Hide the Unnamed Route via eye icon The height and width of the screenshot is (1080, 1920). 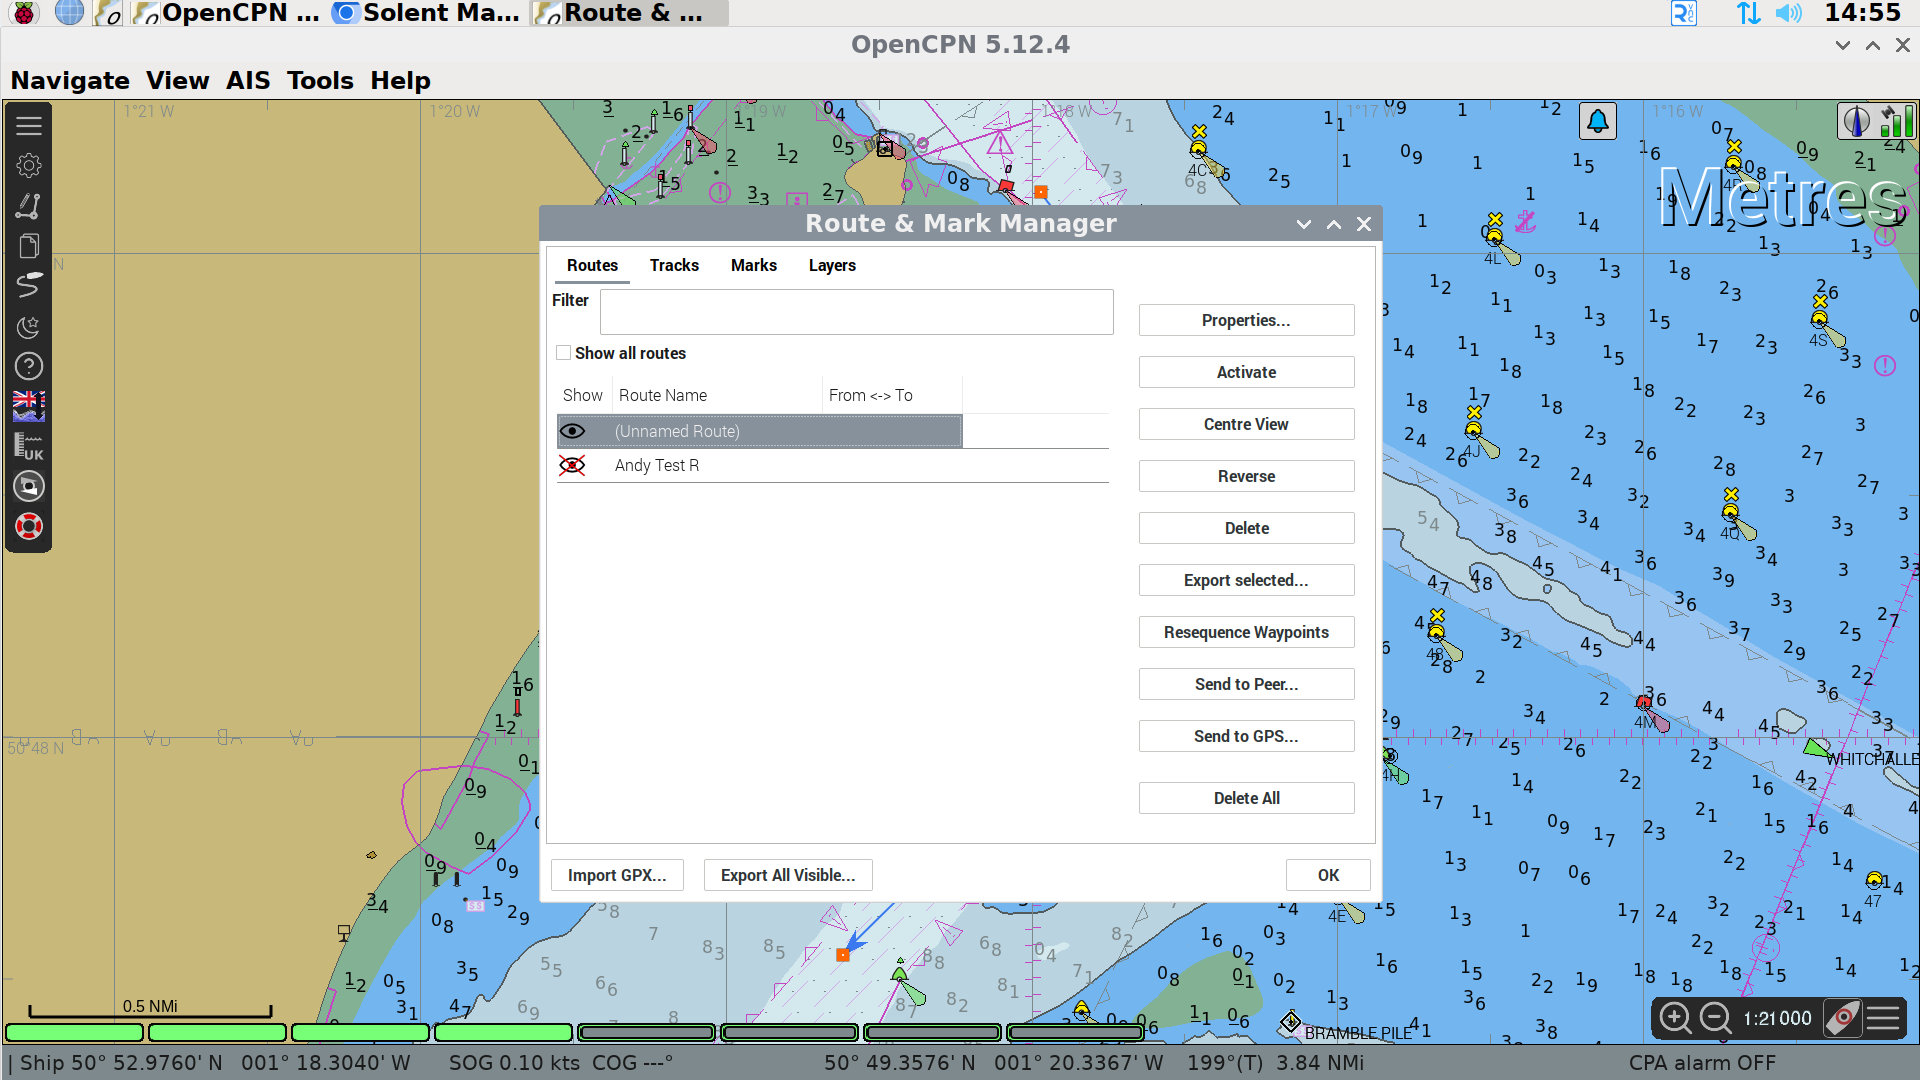572,431
